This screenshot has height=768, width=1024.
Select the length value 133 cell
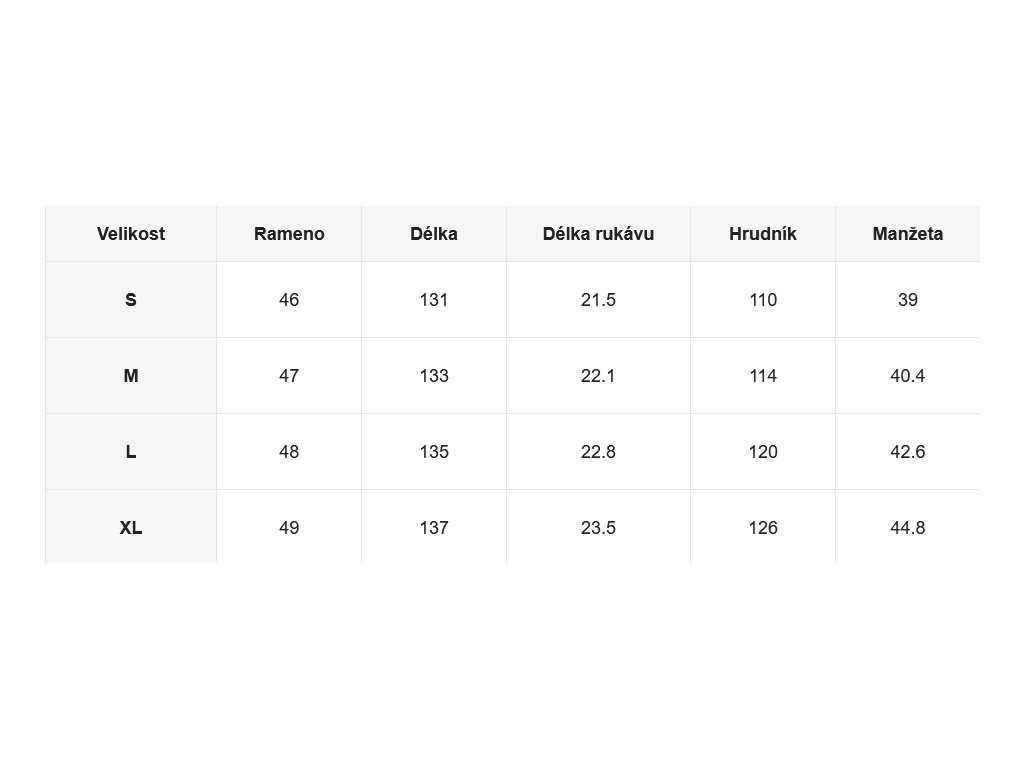coord(434,376)
